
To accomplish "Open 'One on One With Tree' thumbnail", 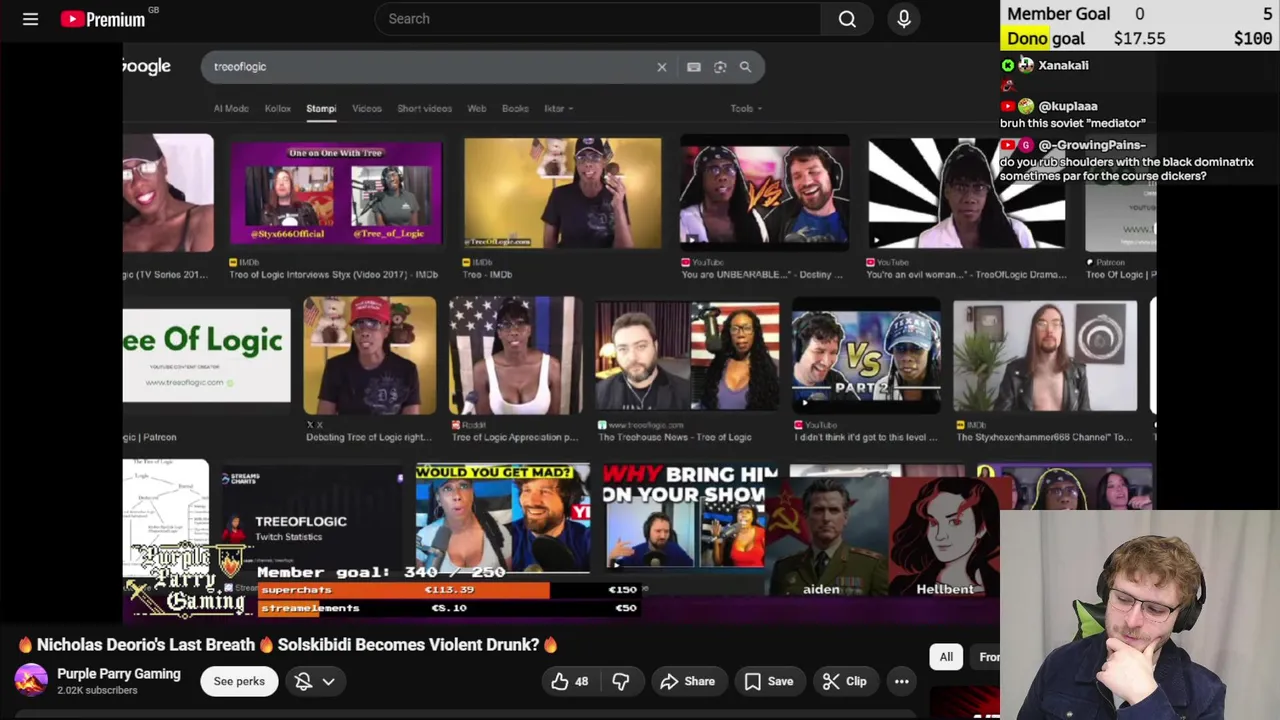I will click(x=336, y=193).
